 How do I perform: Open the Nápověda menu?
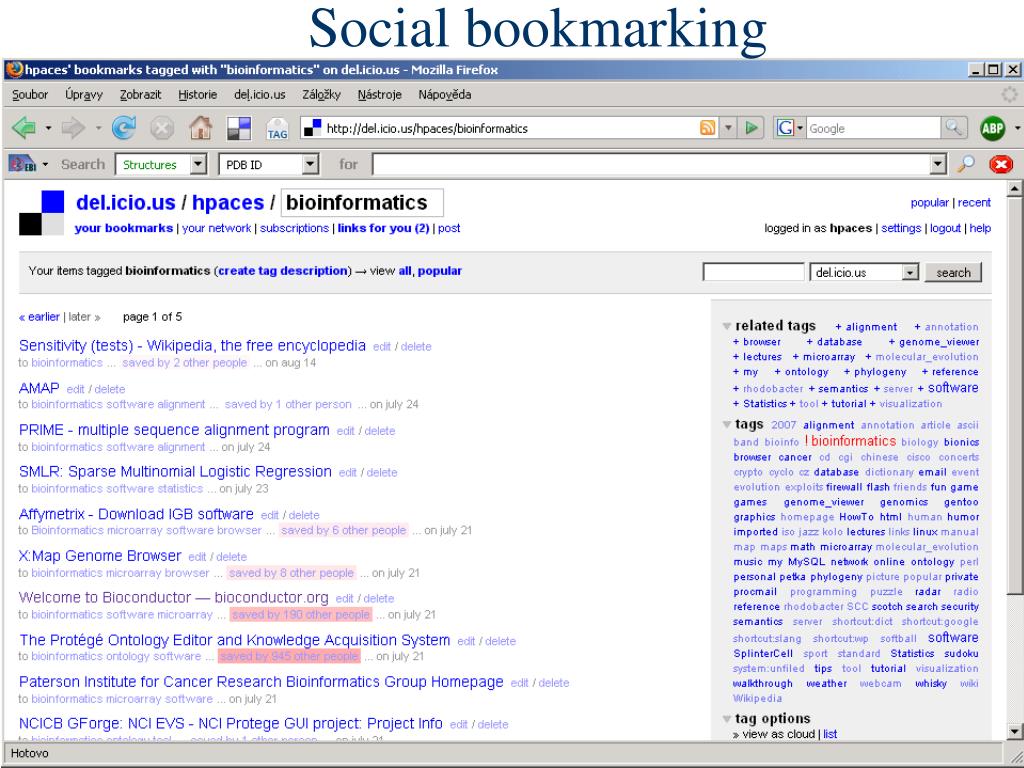(445, 95)
